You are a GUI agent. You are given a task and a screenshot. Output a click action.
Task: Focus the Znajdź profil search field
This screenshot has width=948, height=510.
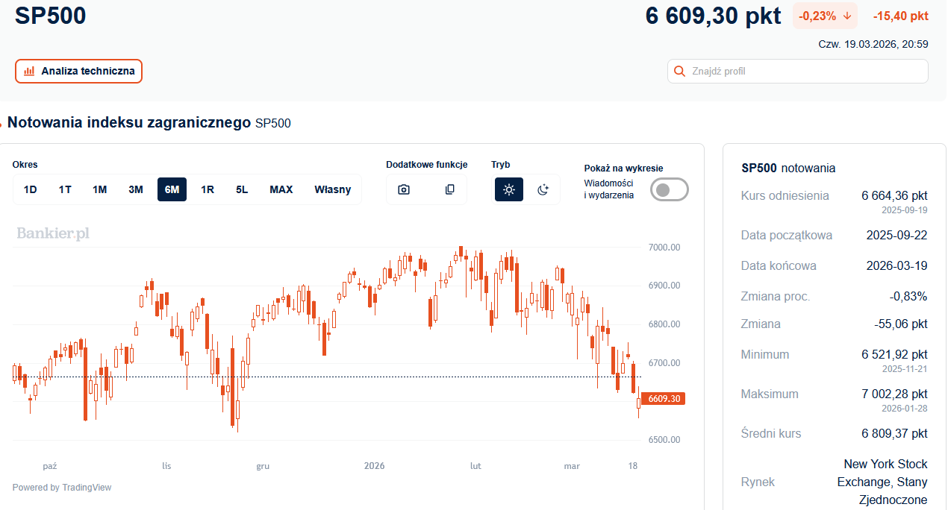797,71
